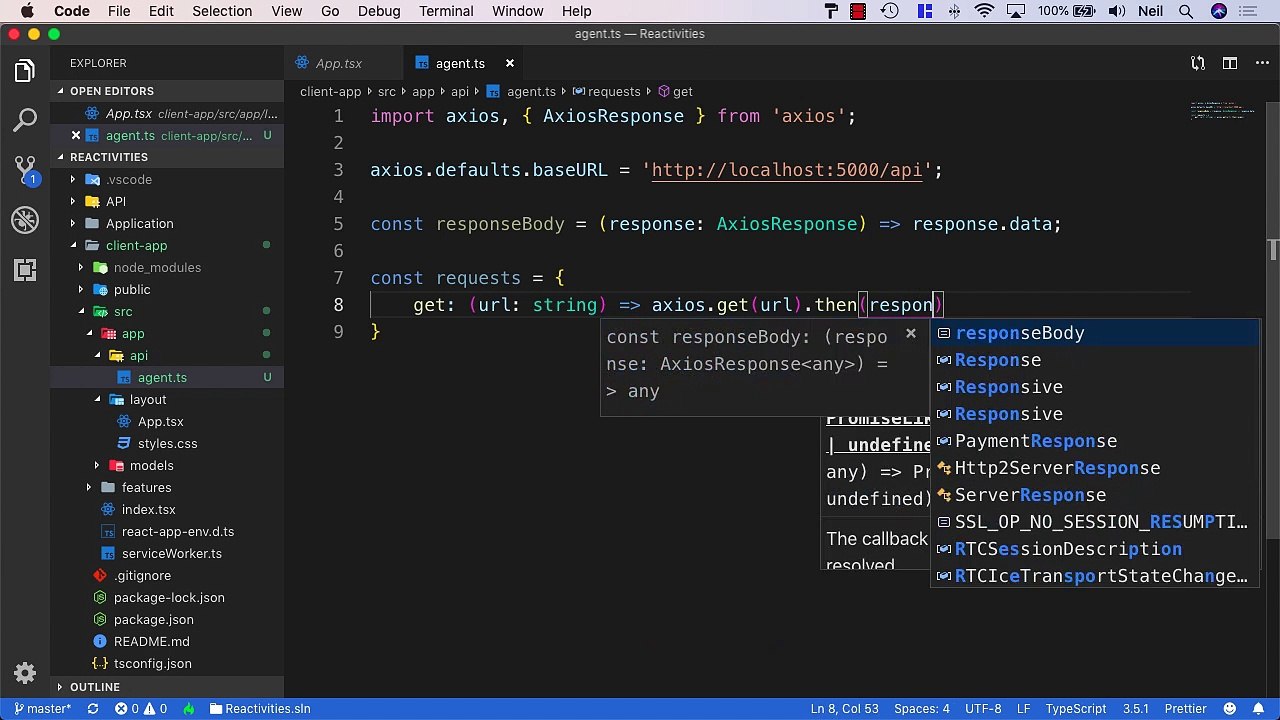Click Ln 8, Col 53 go-to-line indicator
This screenshot has width=1280, height=720.
(x=845, y=709)
